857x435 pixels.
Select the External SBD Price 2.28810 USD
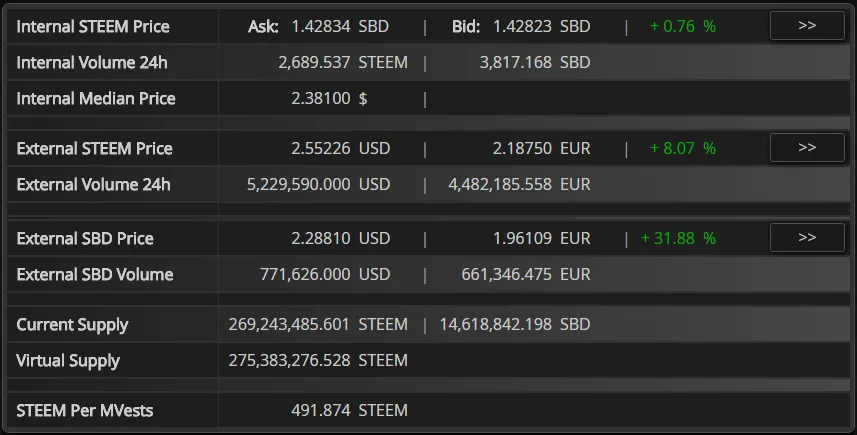[x=341, y=239]
